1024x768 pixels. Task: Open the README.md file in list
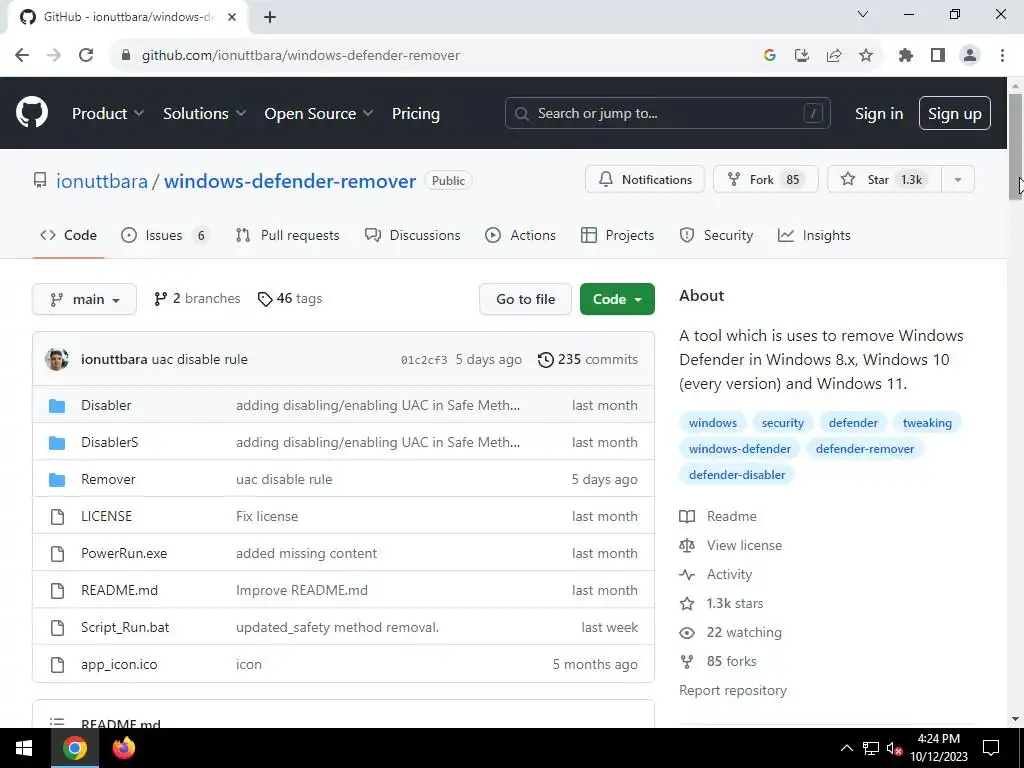pos(120,590)
